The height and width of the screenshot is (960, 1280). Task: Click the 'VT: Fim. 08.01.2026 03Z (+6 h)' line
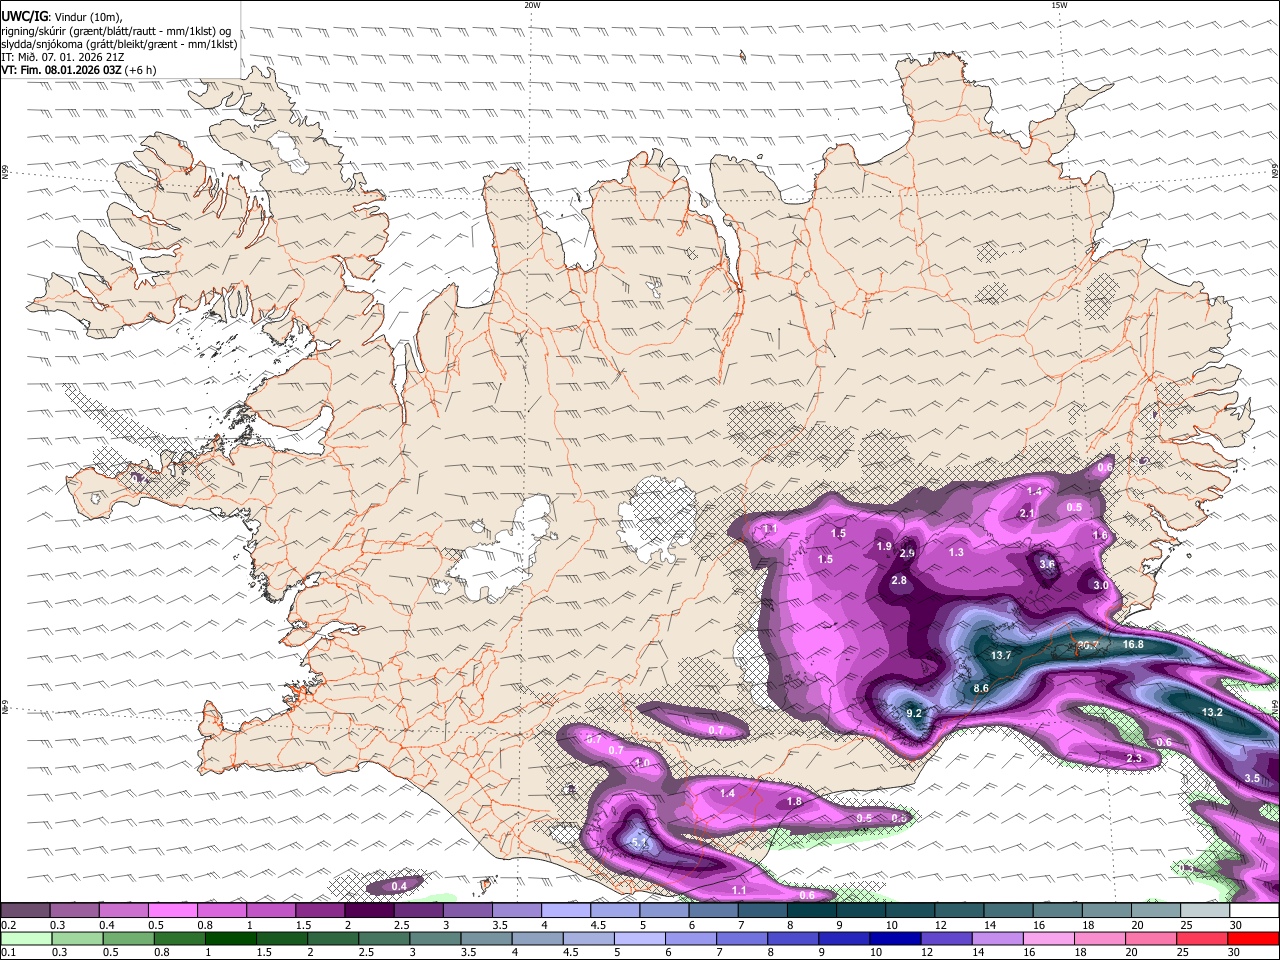pyautogui.click(x=79, y=70)
